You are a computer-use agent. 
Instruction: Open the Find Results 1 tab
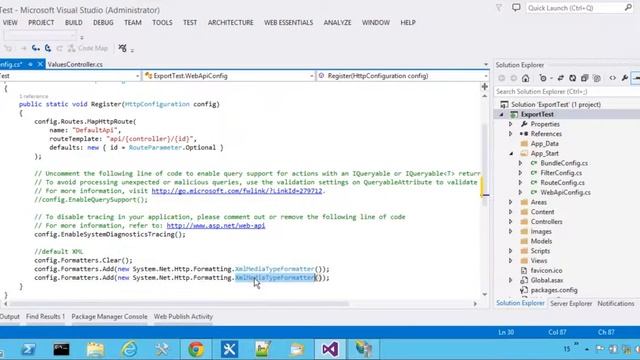[x=45, y=317]
